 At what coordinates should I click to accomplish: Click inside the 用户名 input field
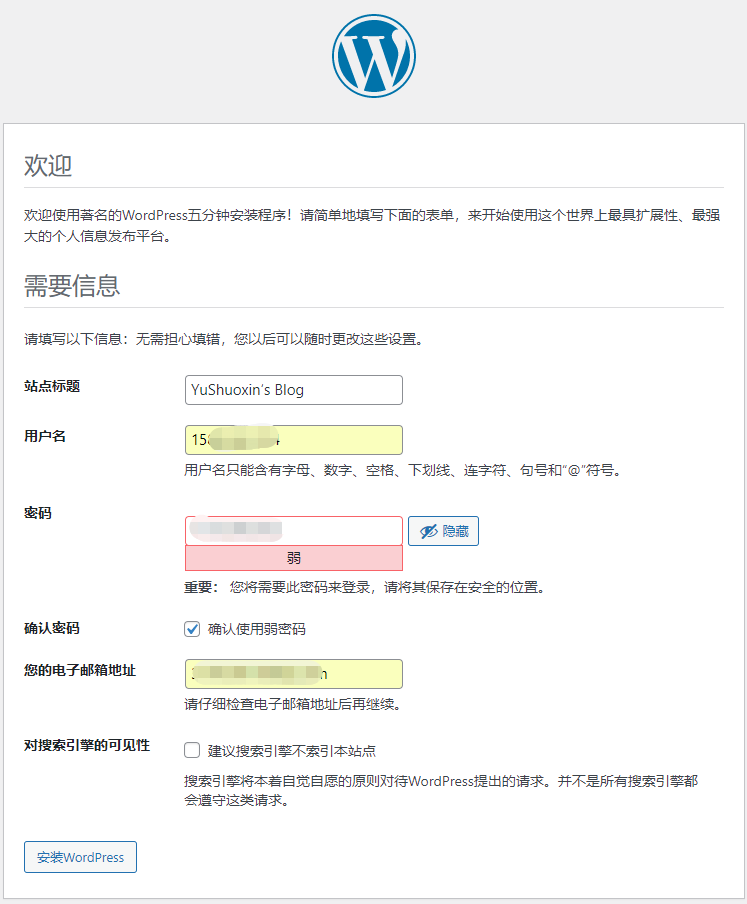(293, 440)
